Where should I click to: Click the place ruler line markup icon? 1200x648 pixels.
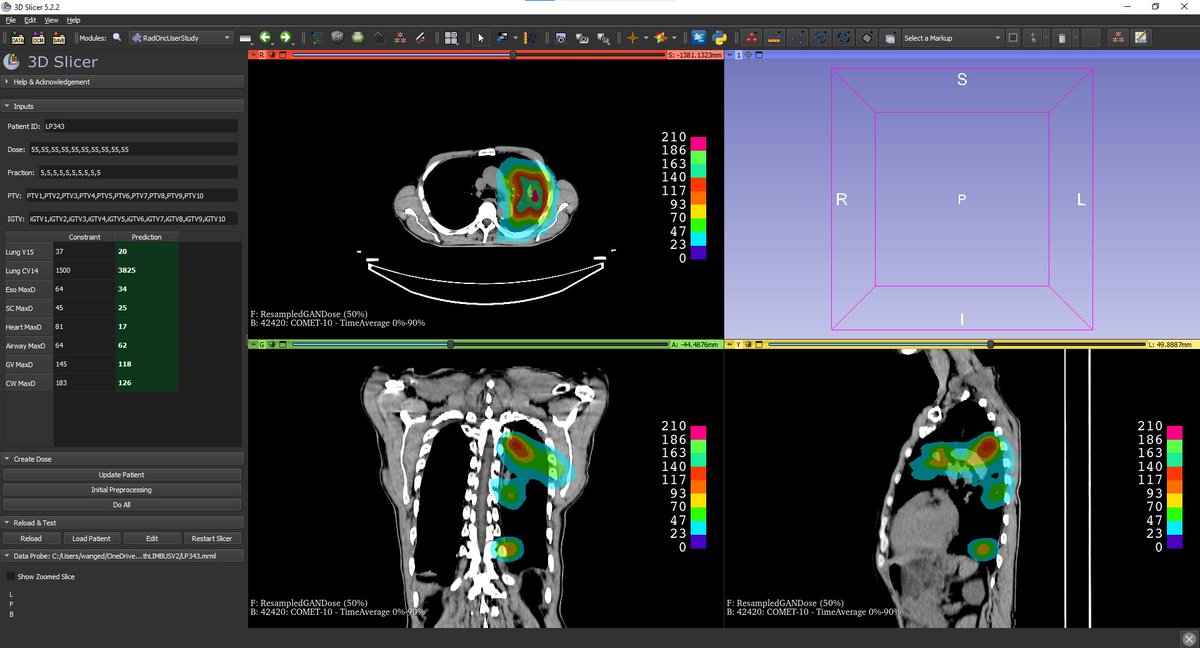pyautogui.click(x=774, y=37)
